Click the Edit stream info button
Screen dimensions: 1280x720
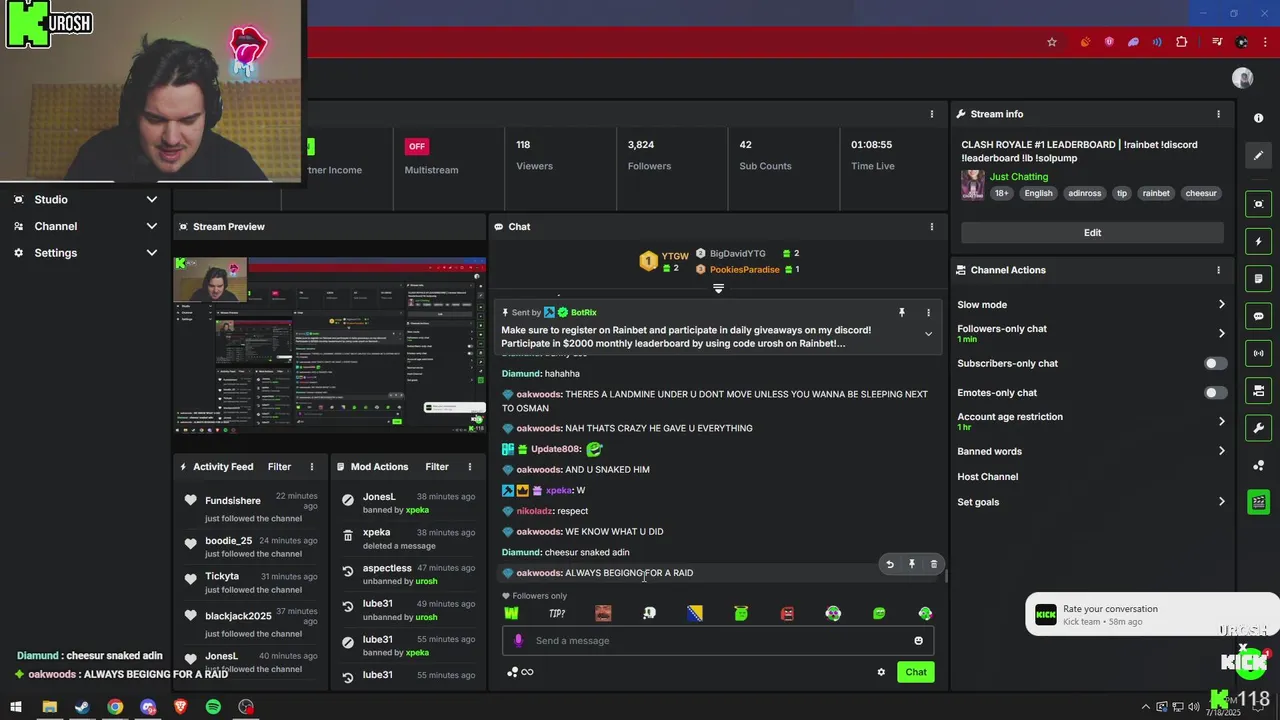point(1092,233)
